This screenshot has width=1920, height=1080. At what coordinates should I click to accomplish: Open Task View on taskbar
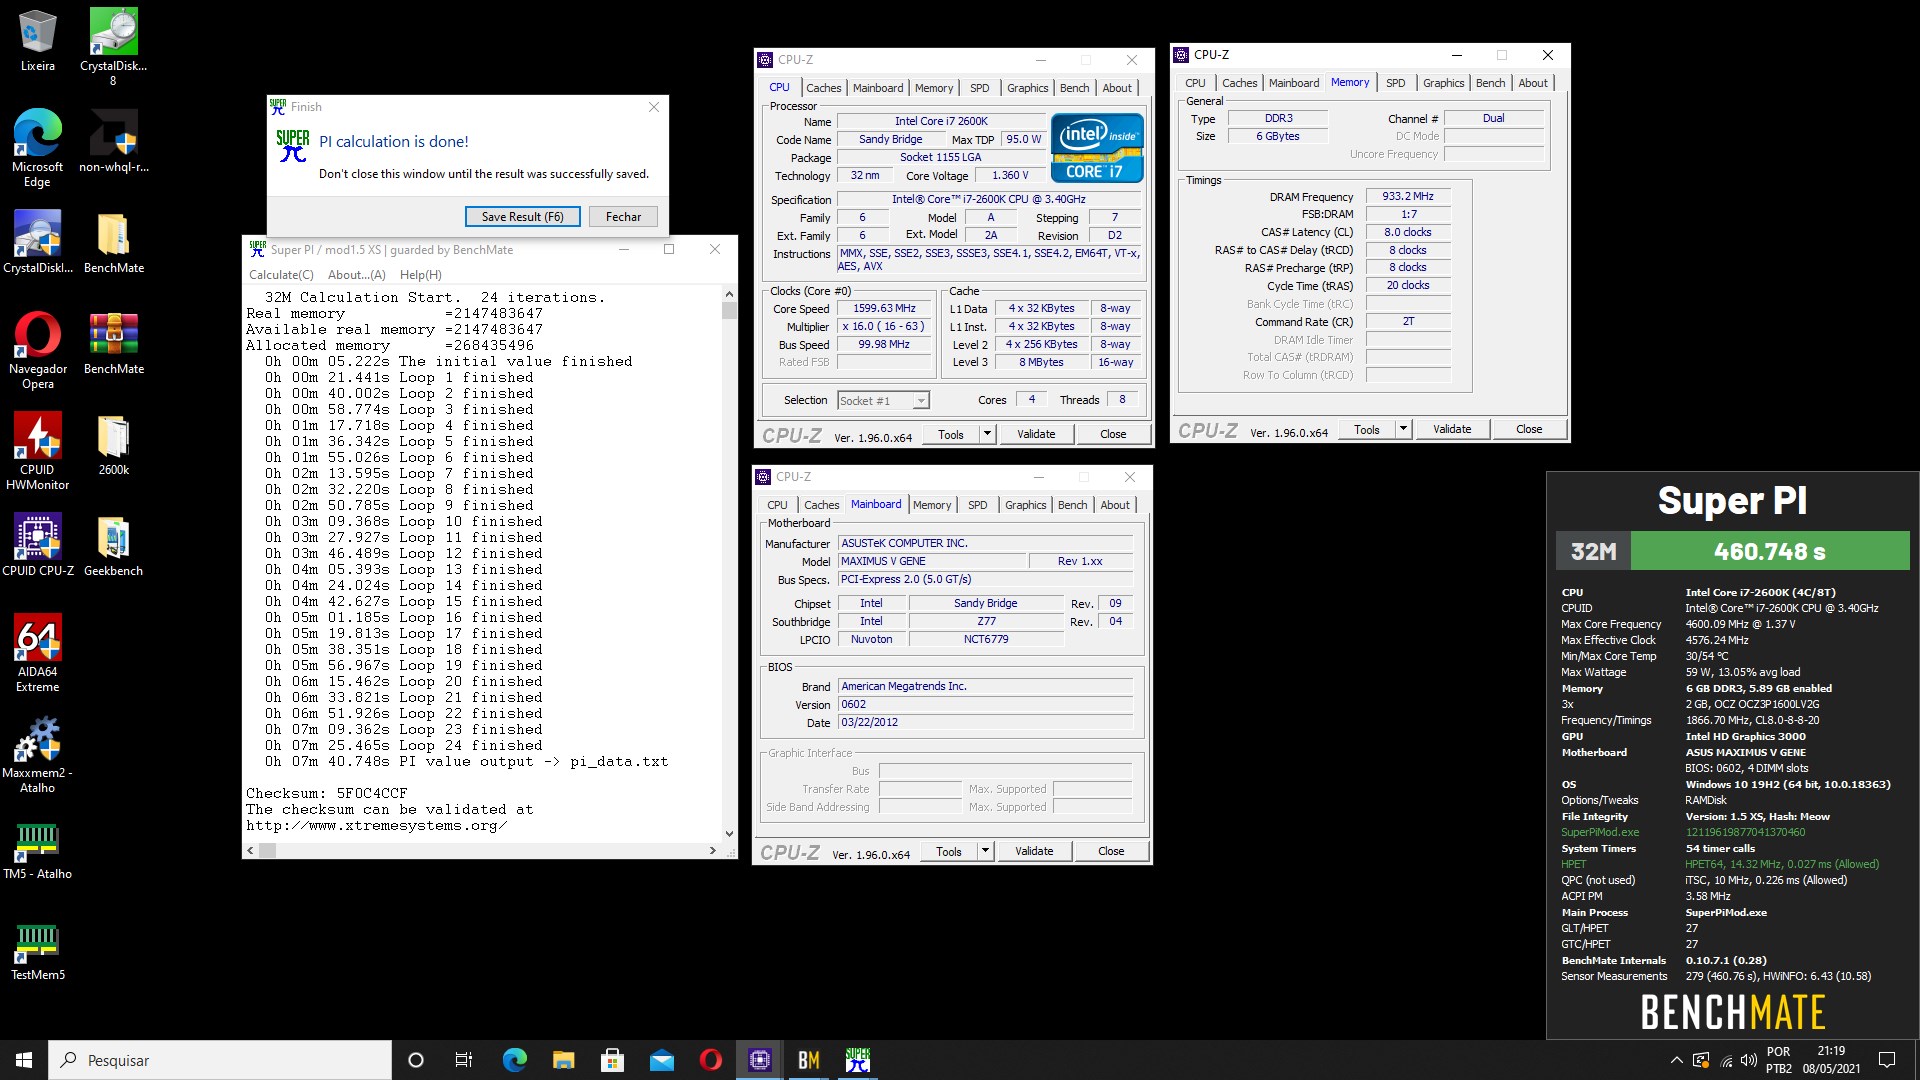coord(464,1060)
